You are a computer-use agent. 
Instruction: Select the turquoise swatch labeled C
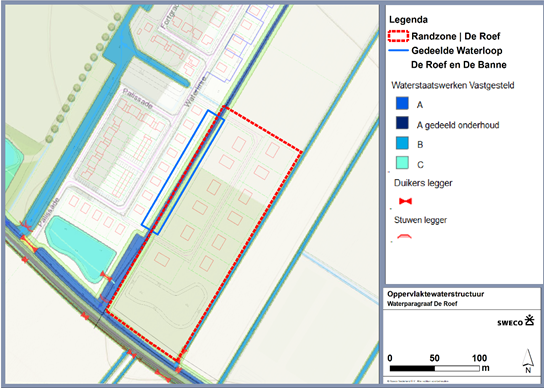pos(402,163)
